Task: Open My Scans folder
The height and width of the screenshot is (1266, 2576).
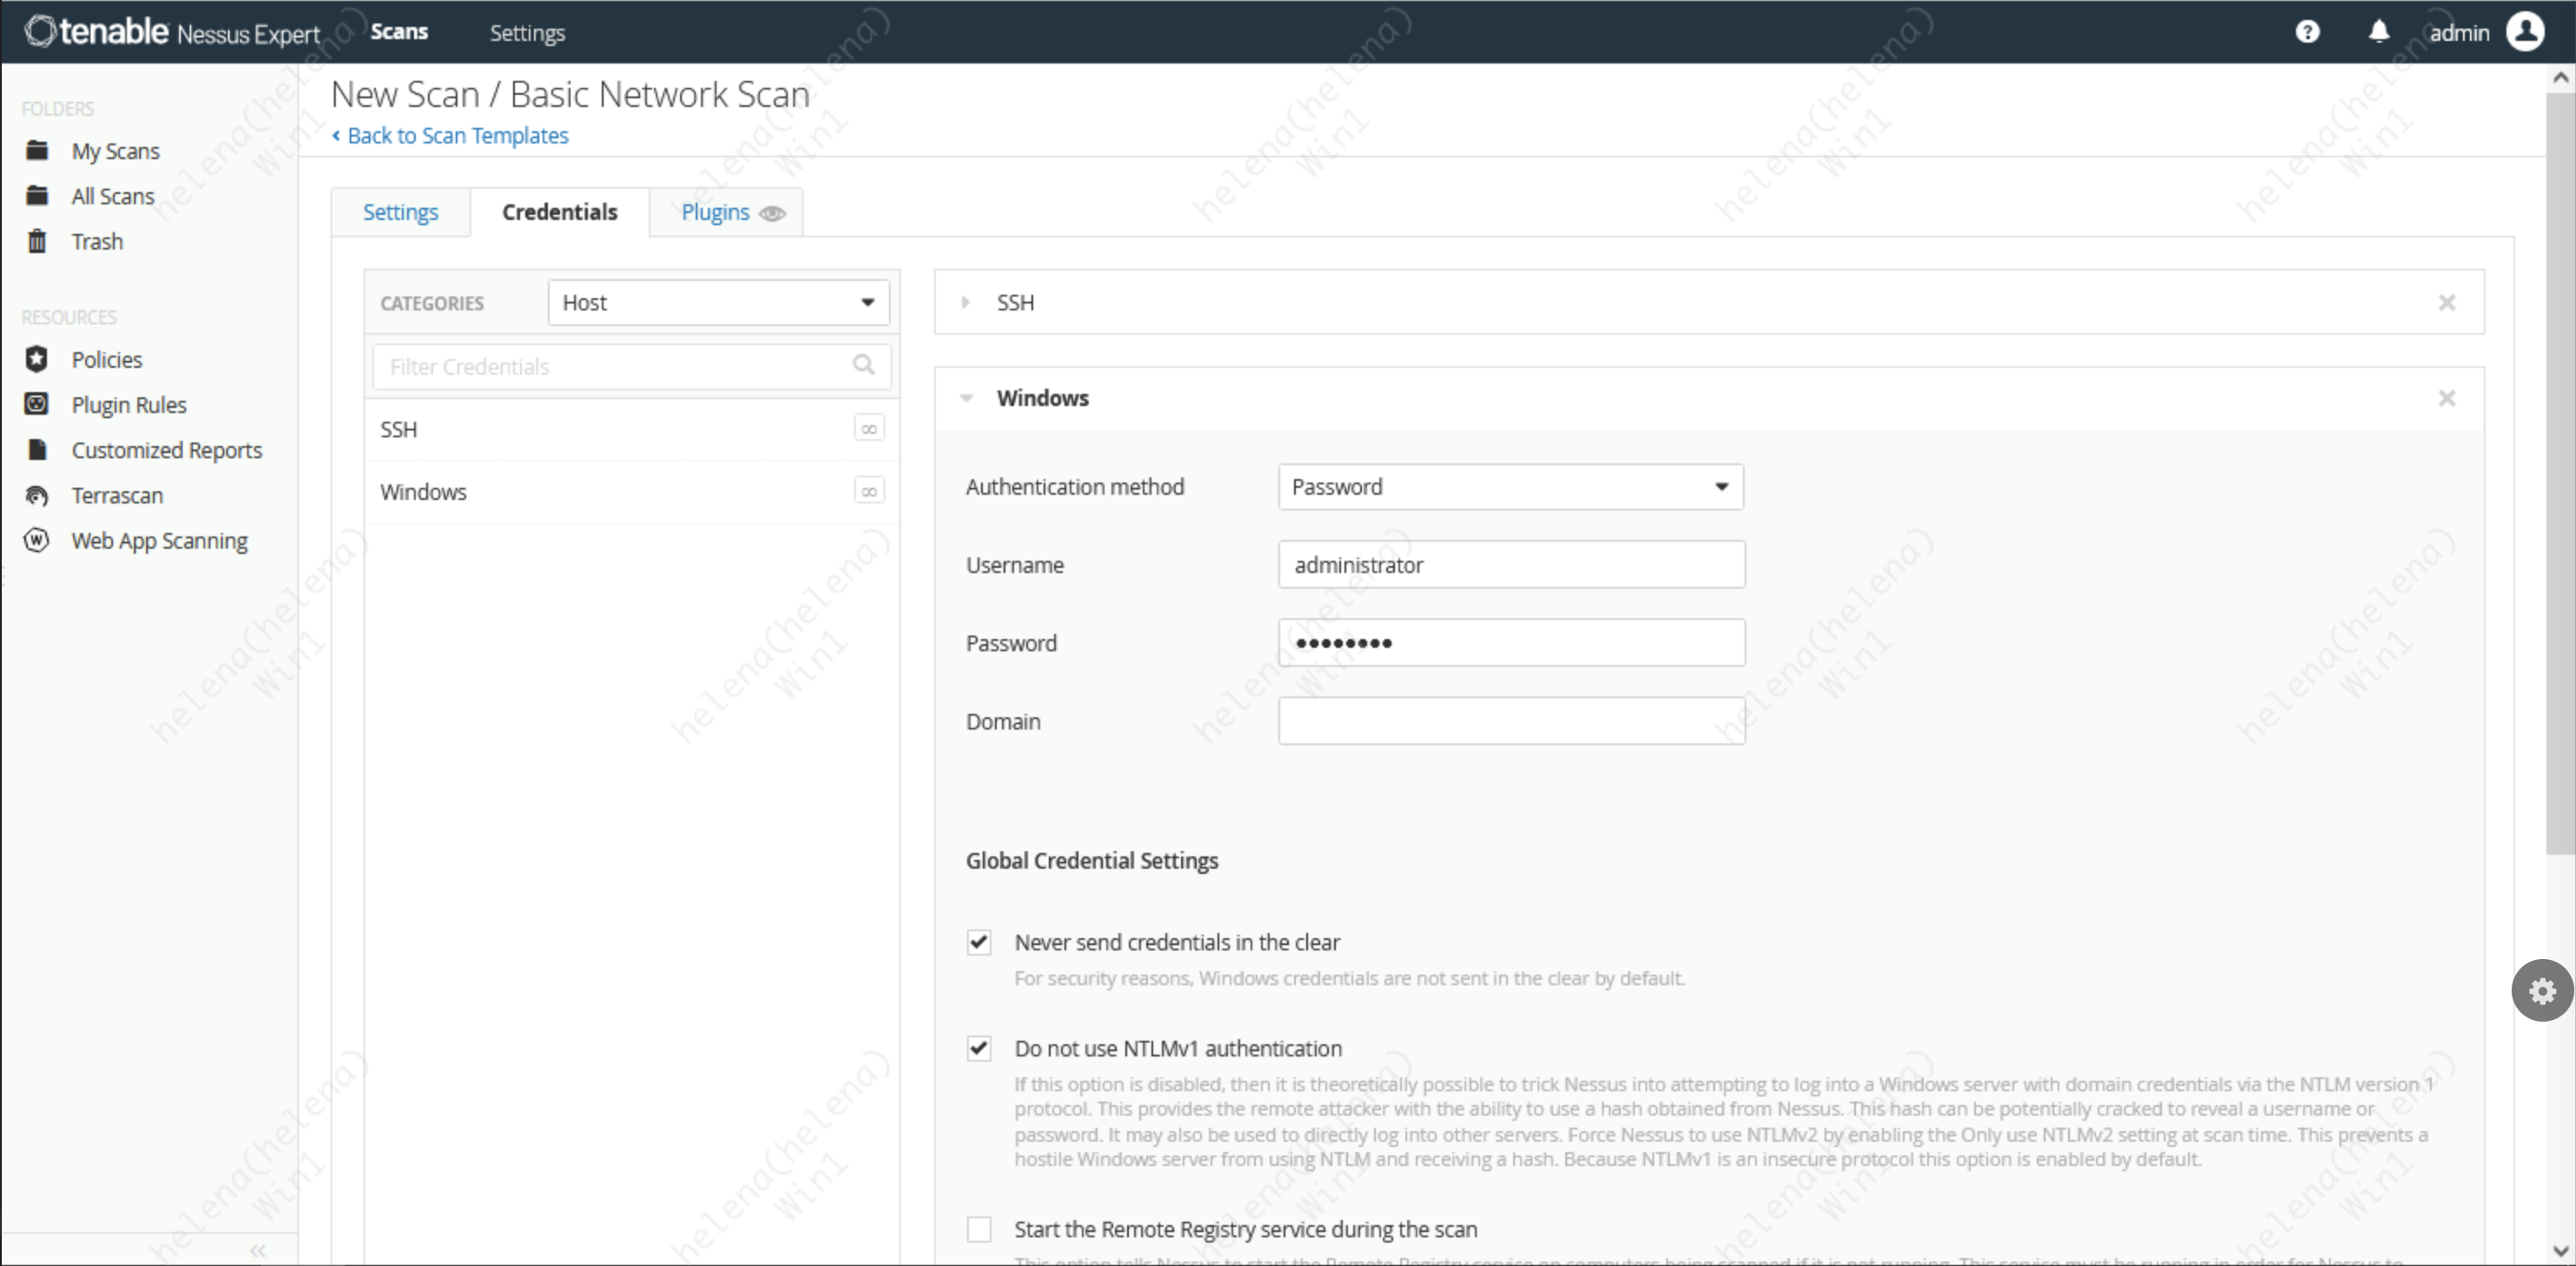Action: (115, 151)
